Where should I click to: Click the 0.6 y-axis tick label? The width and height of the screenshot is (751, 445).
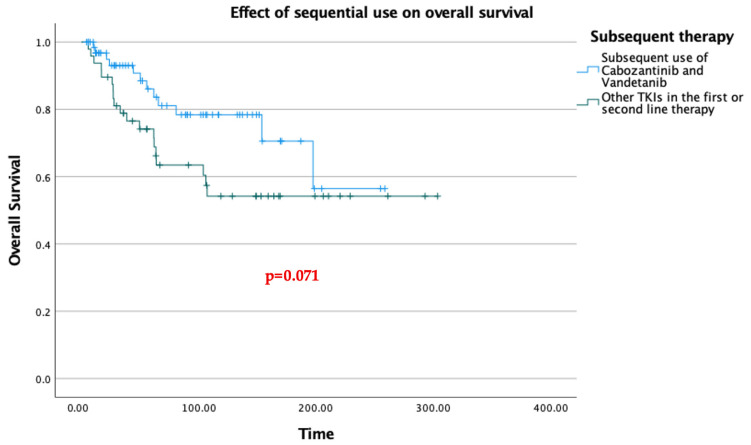[43, 177]
